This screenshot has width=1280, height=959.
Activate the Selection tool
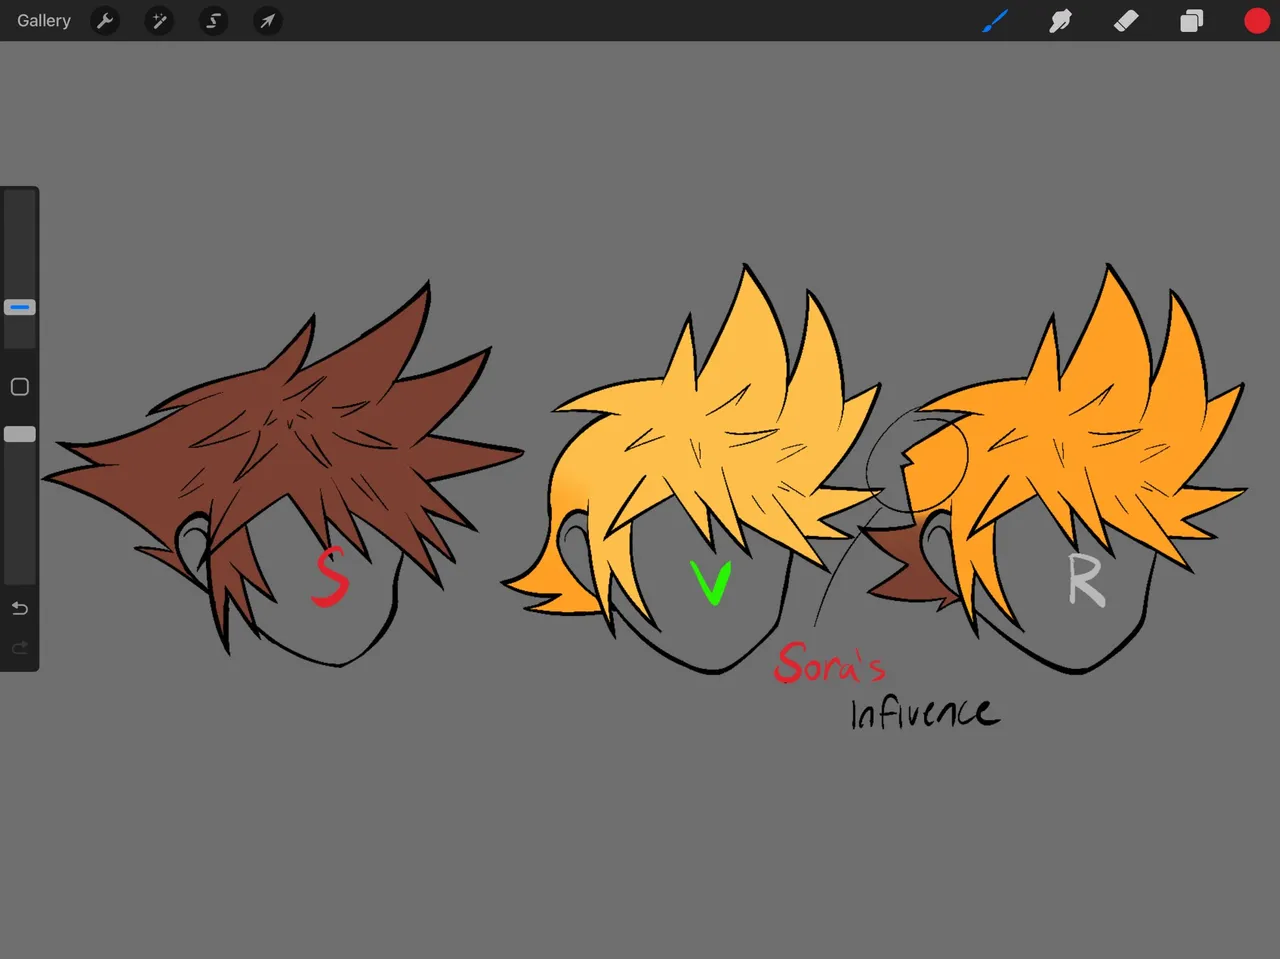pyautogui.click(x=213, y=20)
